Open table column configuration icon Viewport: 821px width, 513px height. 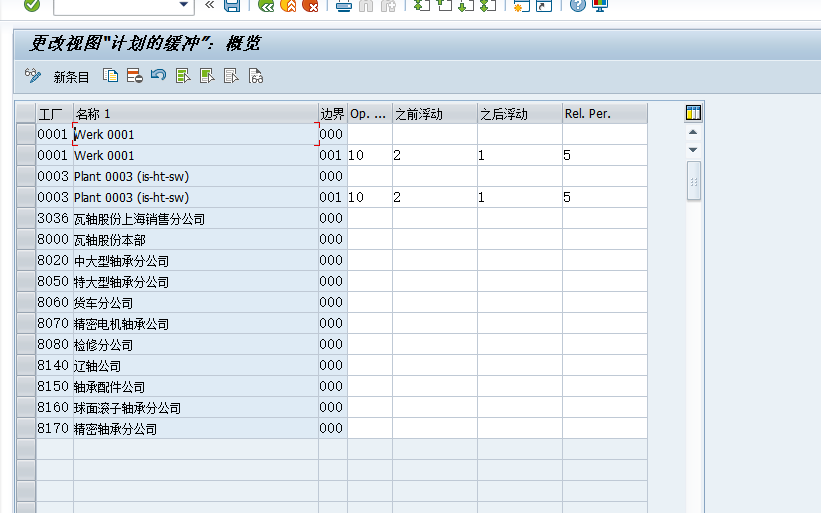[693, 113]
